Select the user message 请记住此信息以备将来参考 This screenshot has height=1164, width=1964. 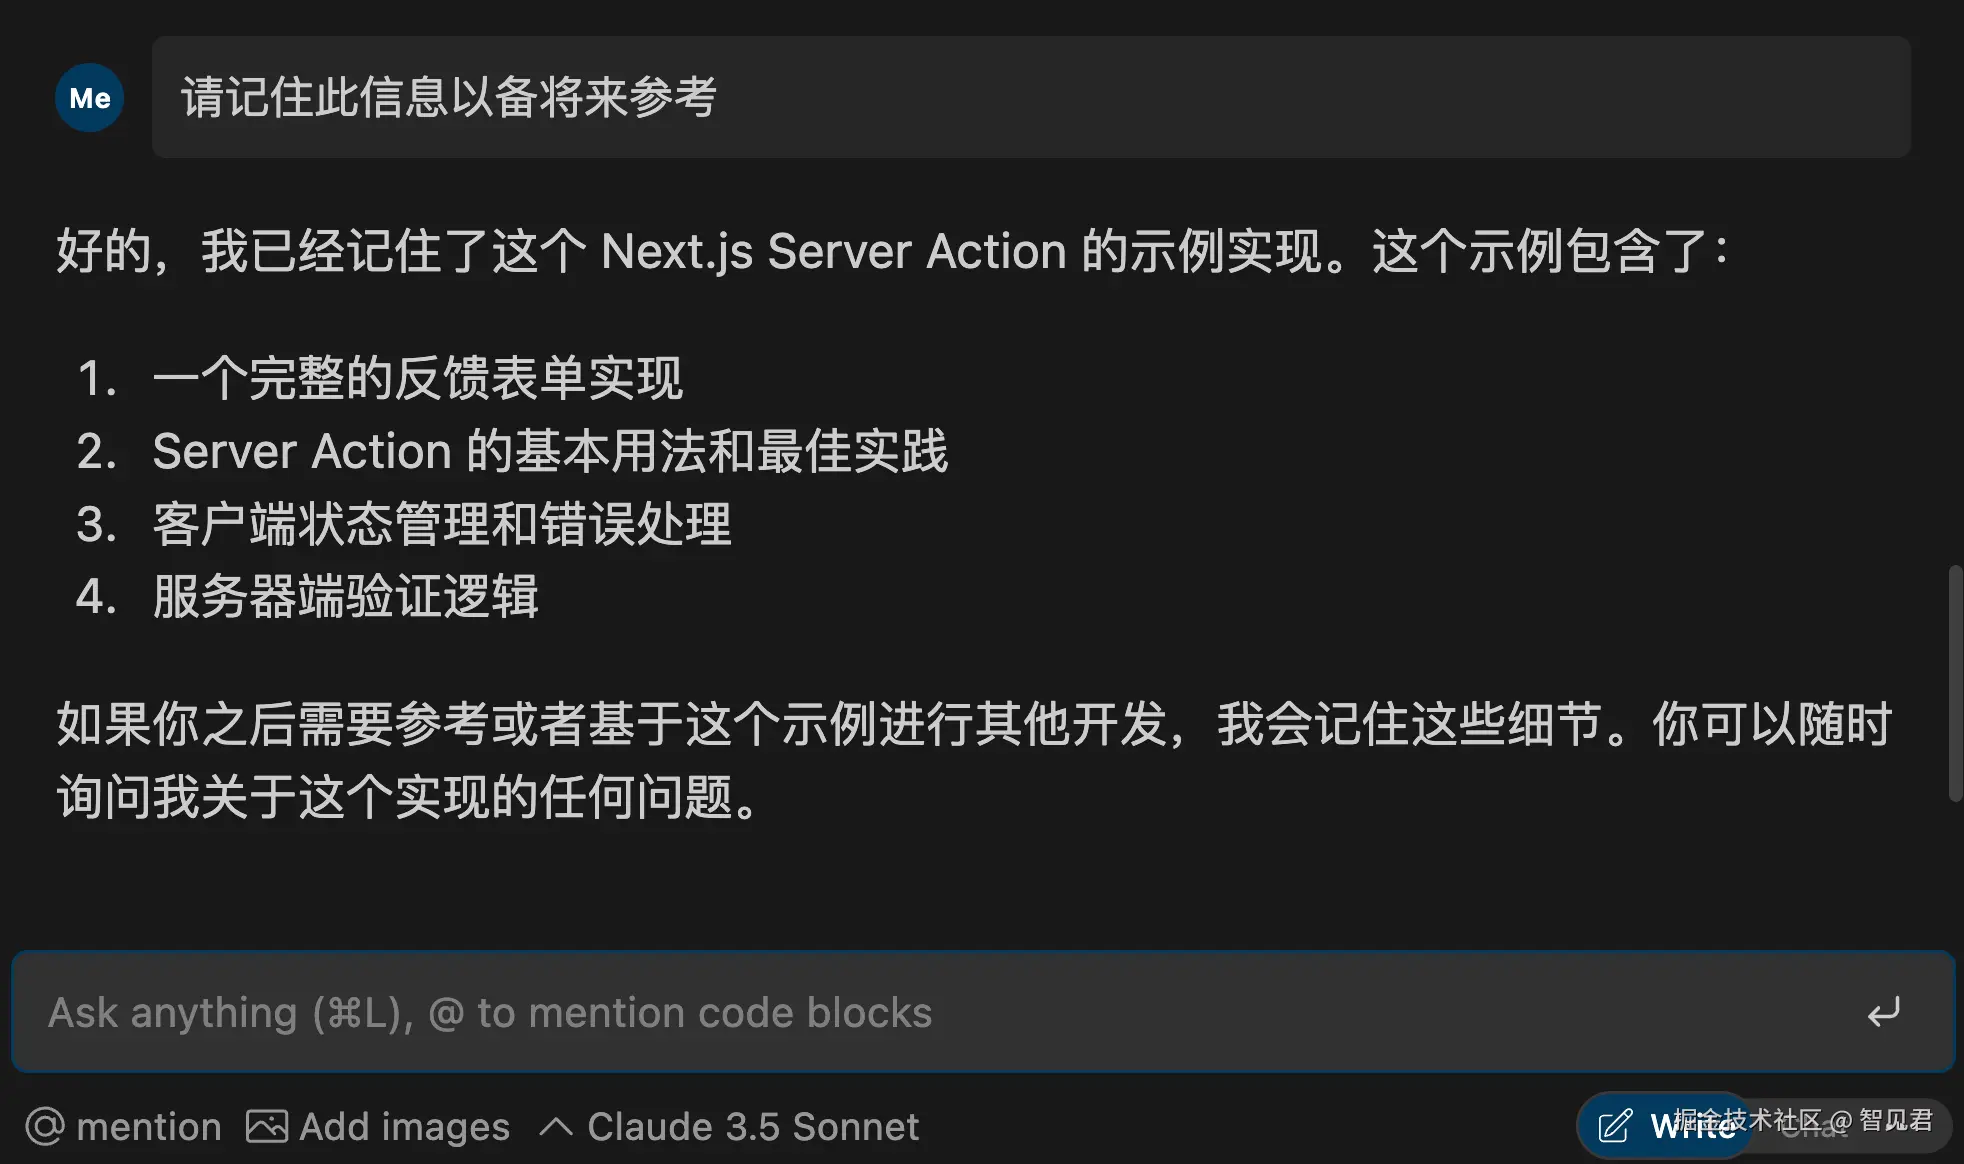pyautogui.click(x=449, y=98)
